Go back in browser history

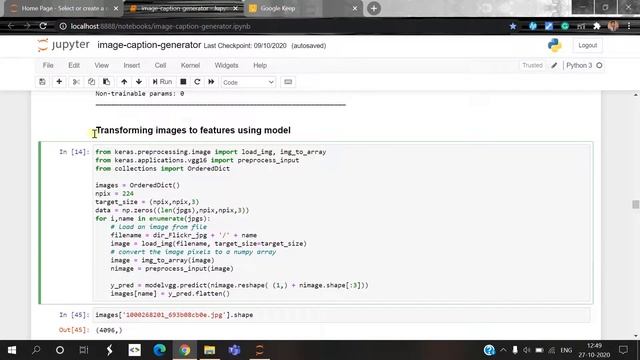[11, 26]
